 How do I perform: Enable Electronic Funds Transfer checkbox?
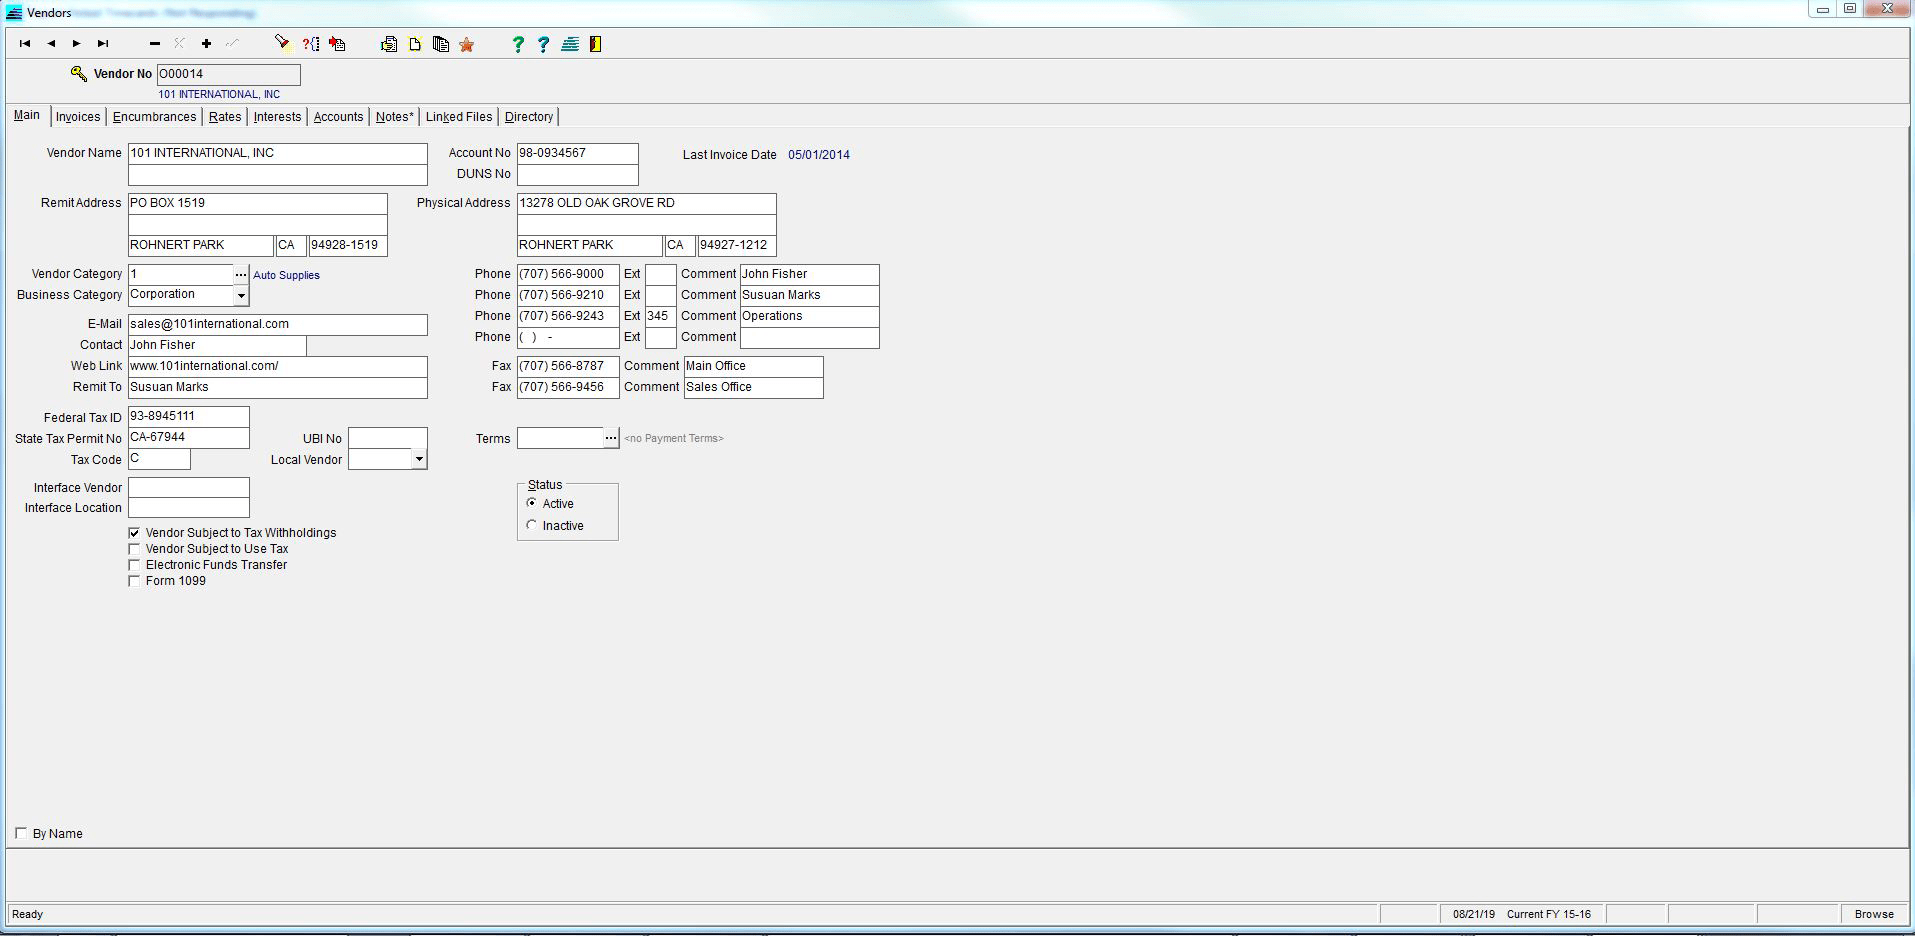(134, 565)
